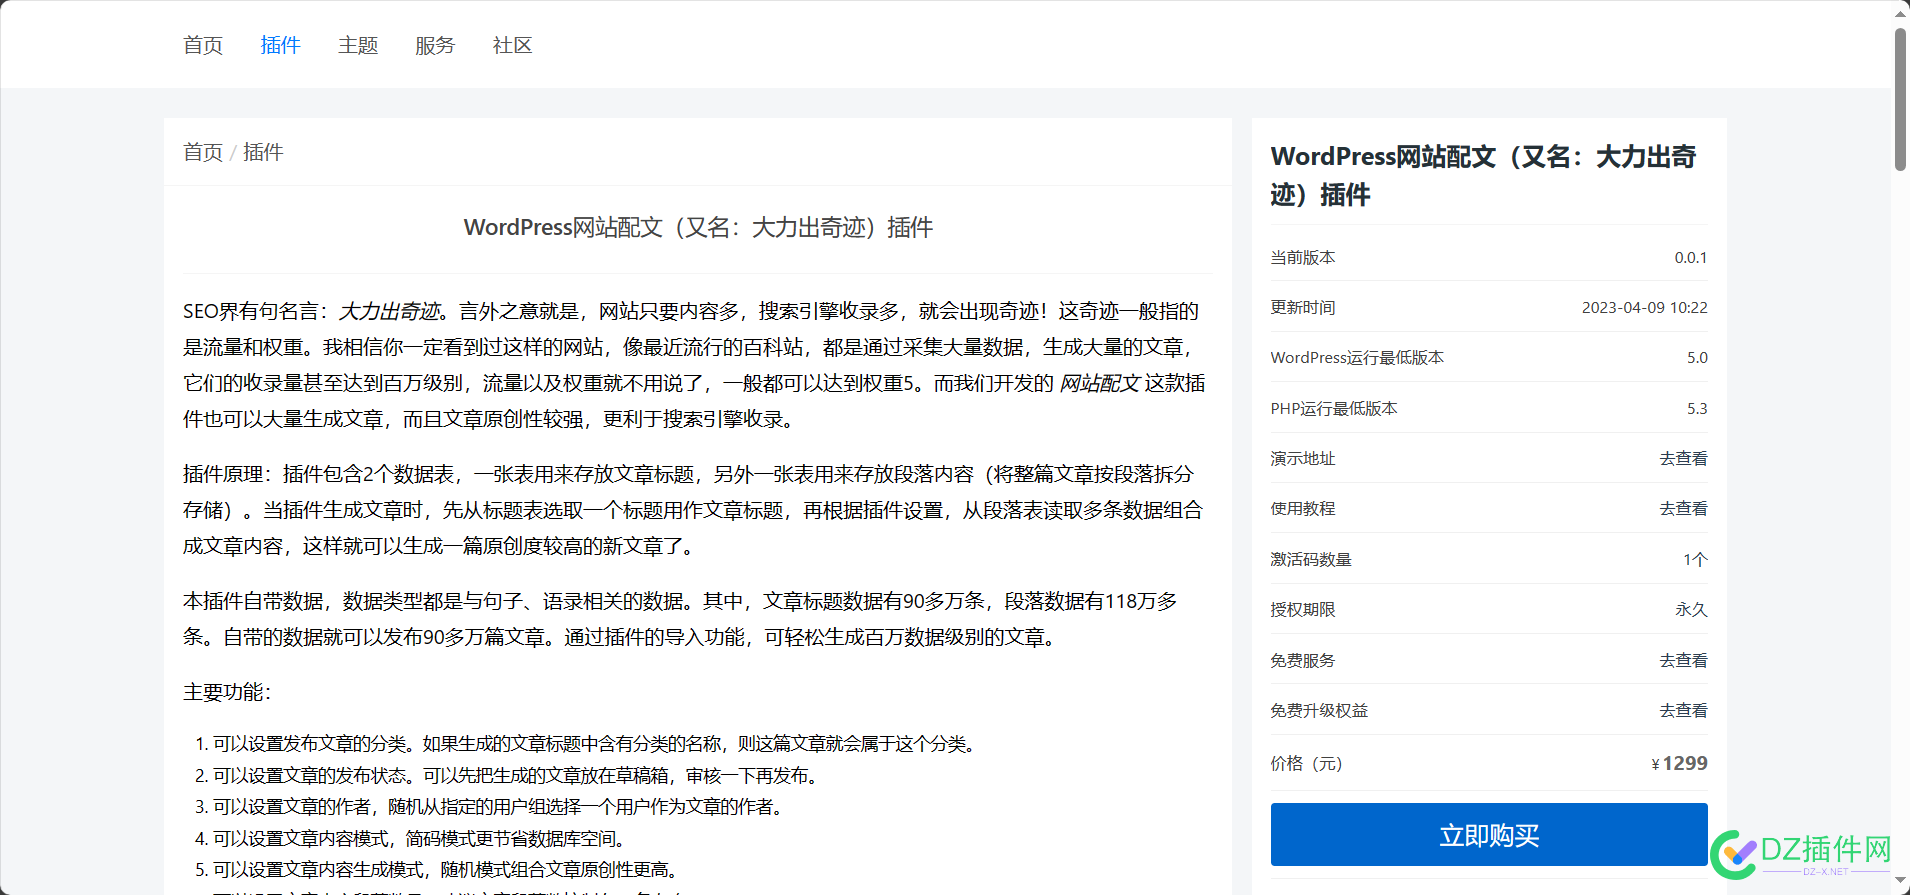Screen dimensions: 1910x895
Task: Click the sidebar title WordPress网站配文（又名：大力出奇迹）插件
Action: pyautogui.click(x=1484, y=175)
